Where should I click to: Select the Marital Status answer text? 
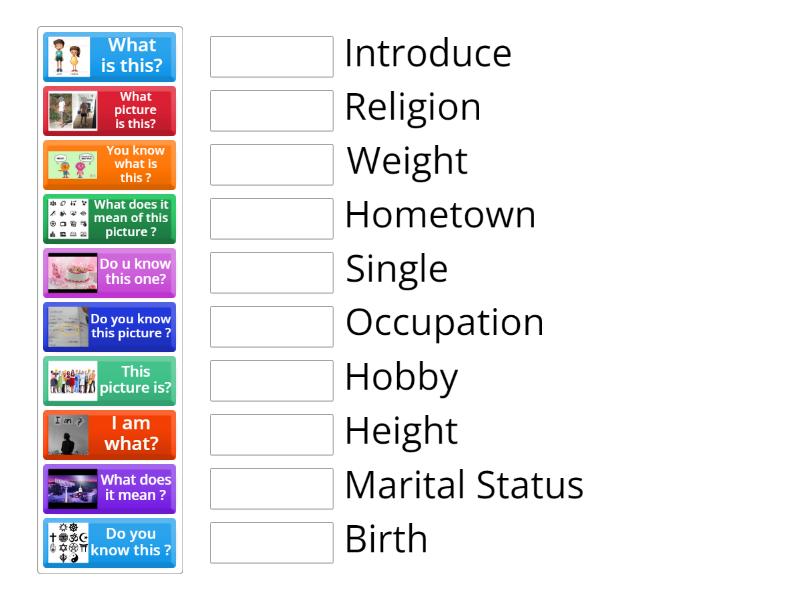coord(463,485)
